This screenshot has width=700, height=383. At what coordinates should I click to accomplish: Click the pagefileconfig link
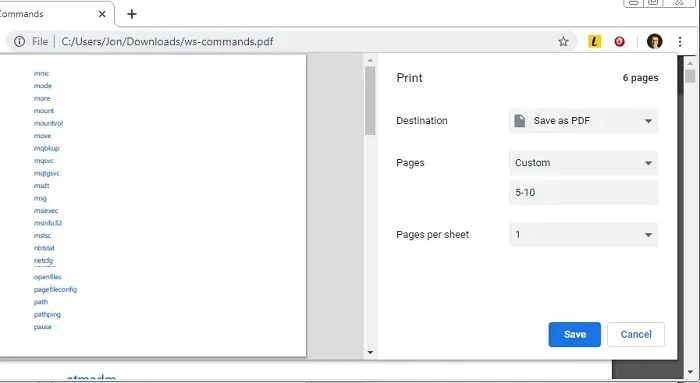[x=55, y=289]
